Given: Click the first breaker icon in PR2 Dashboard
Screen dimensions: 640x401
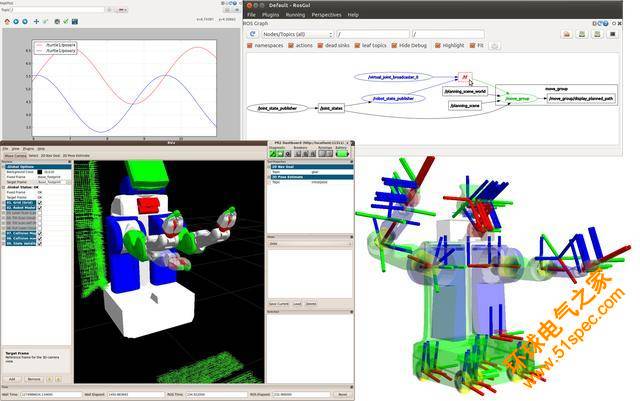Looking at the screenshot, I should (x=298, y=154).
